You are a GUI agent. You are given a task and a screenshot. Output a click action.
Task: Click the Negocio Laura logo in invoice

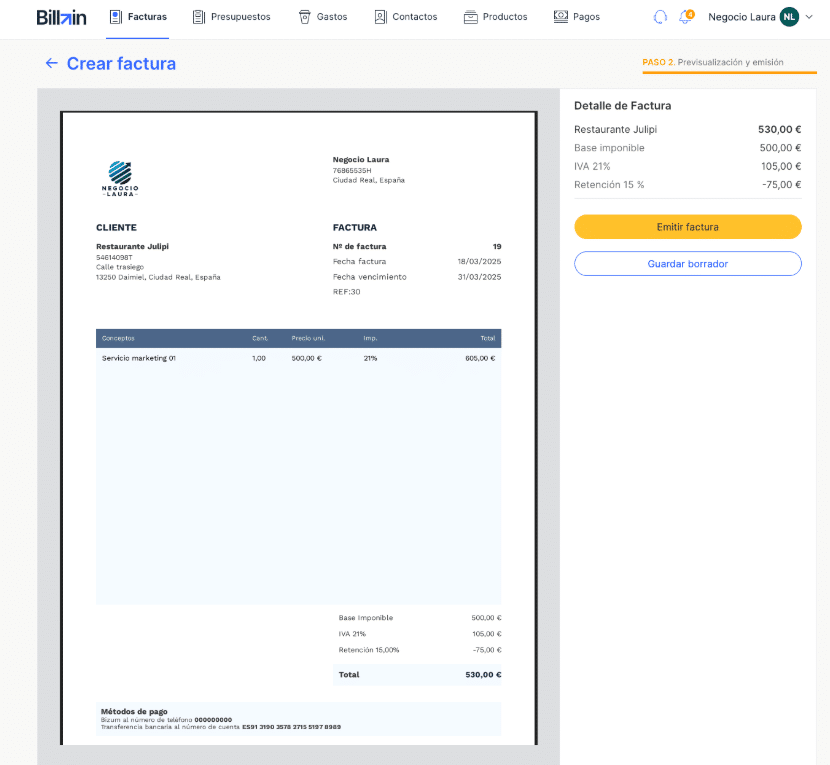pos(120,177)
